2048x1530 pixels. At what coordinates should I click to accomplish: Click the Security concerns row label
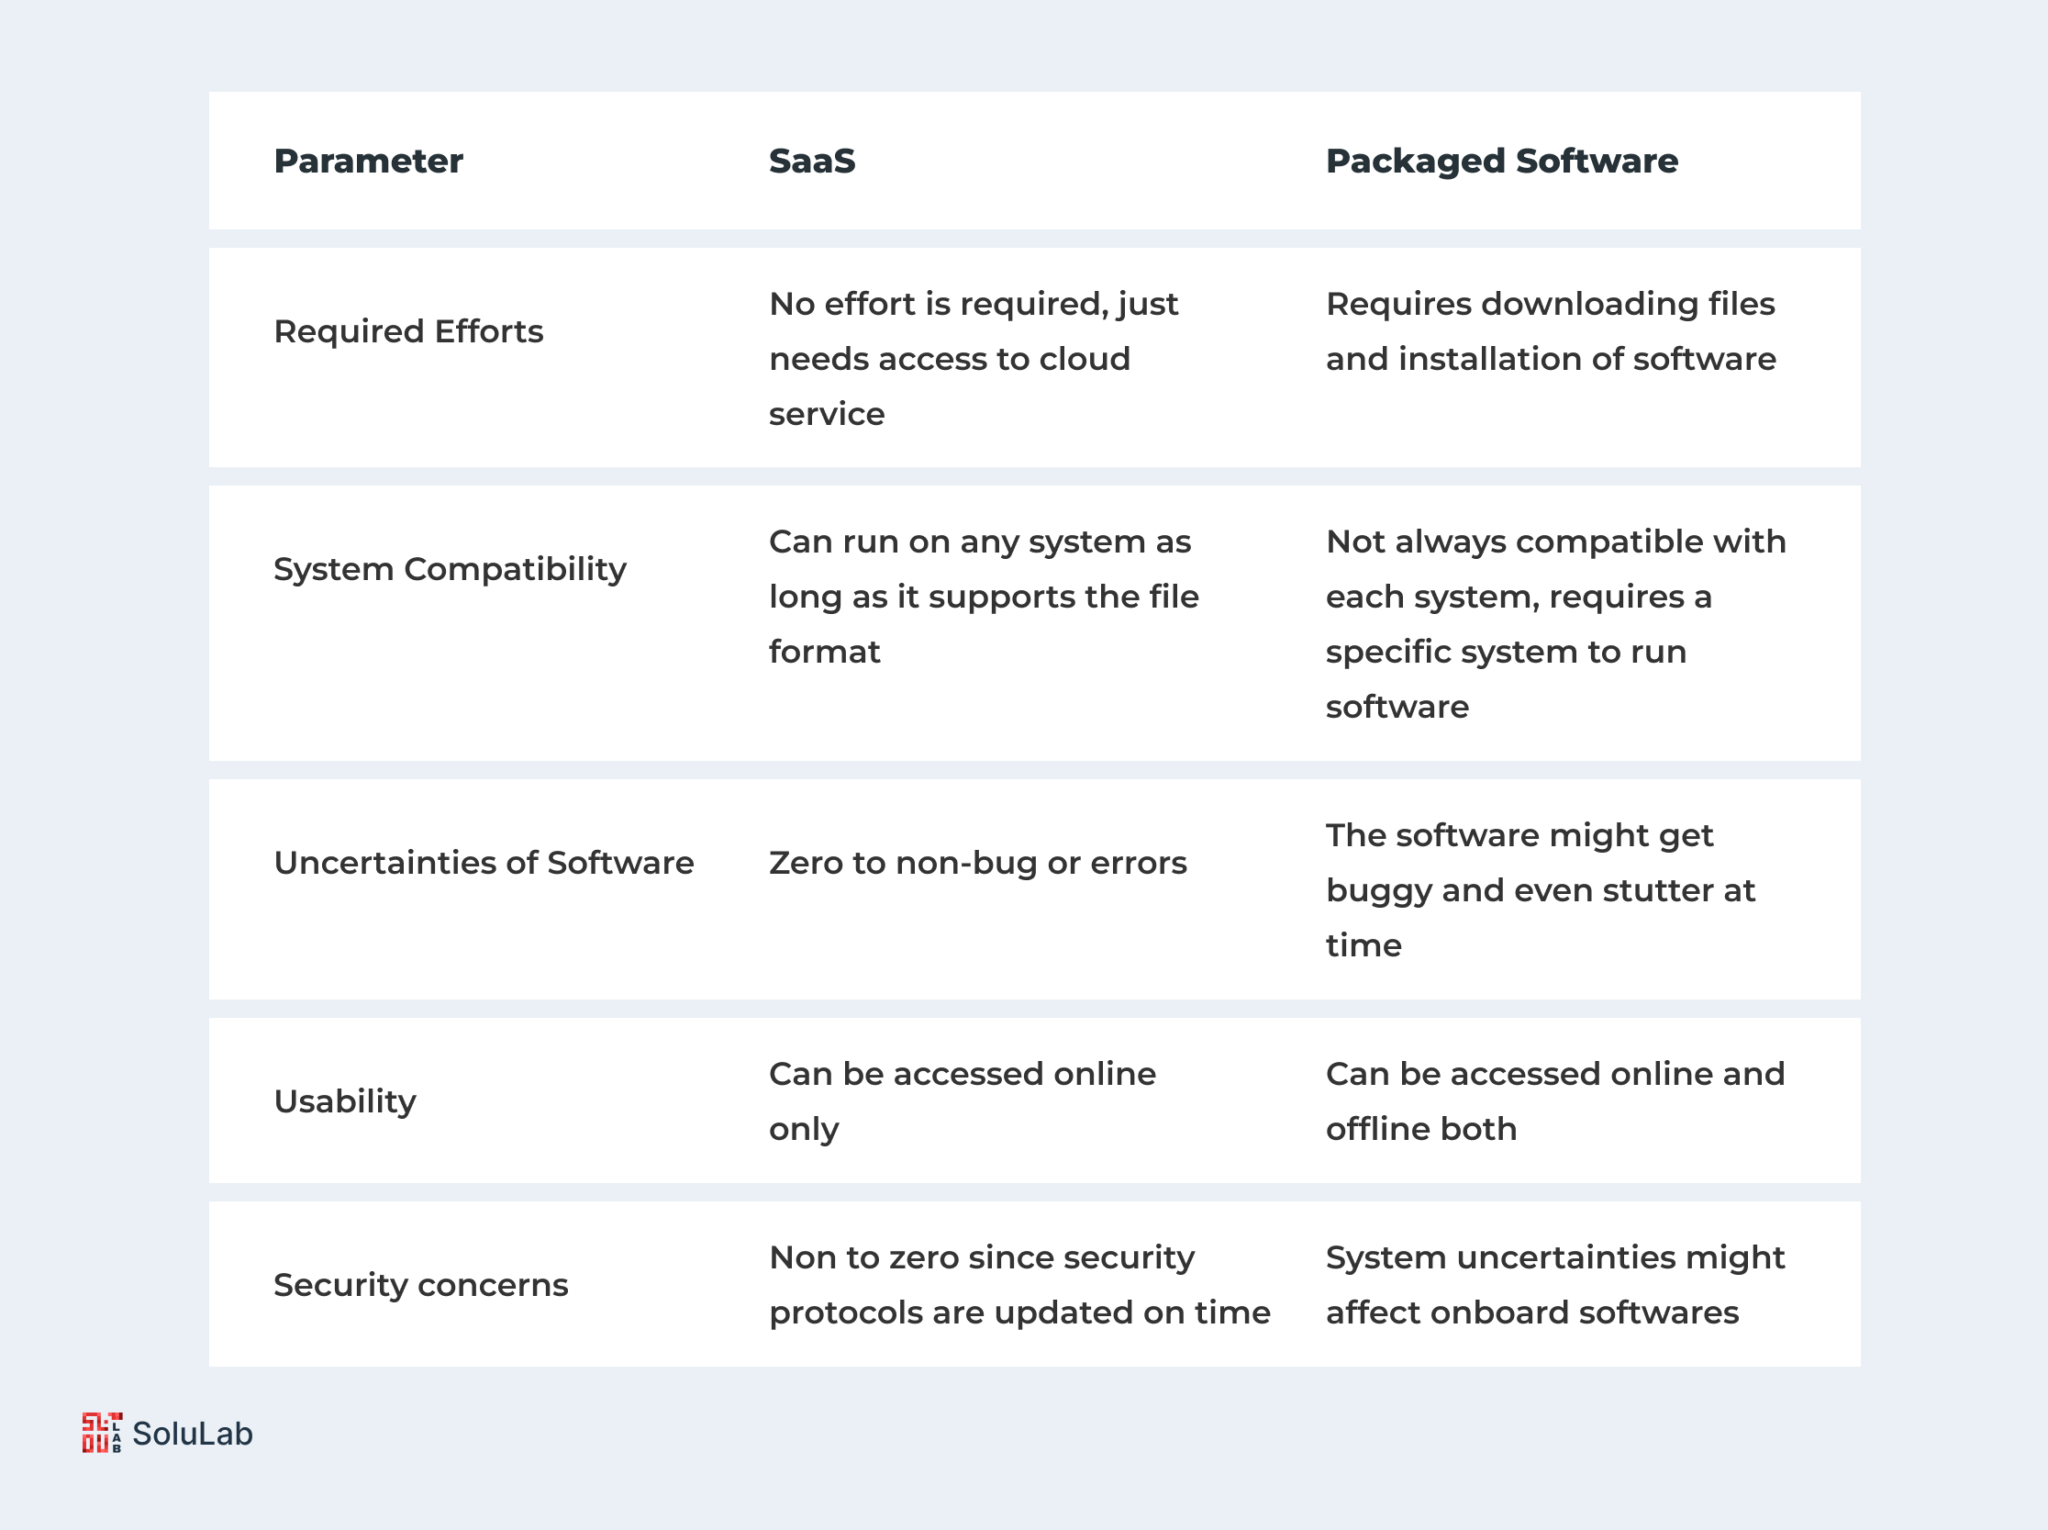point(421,1284)
